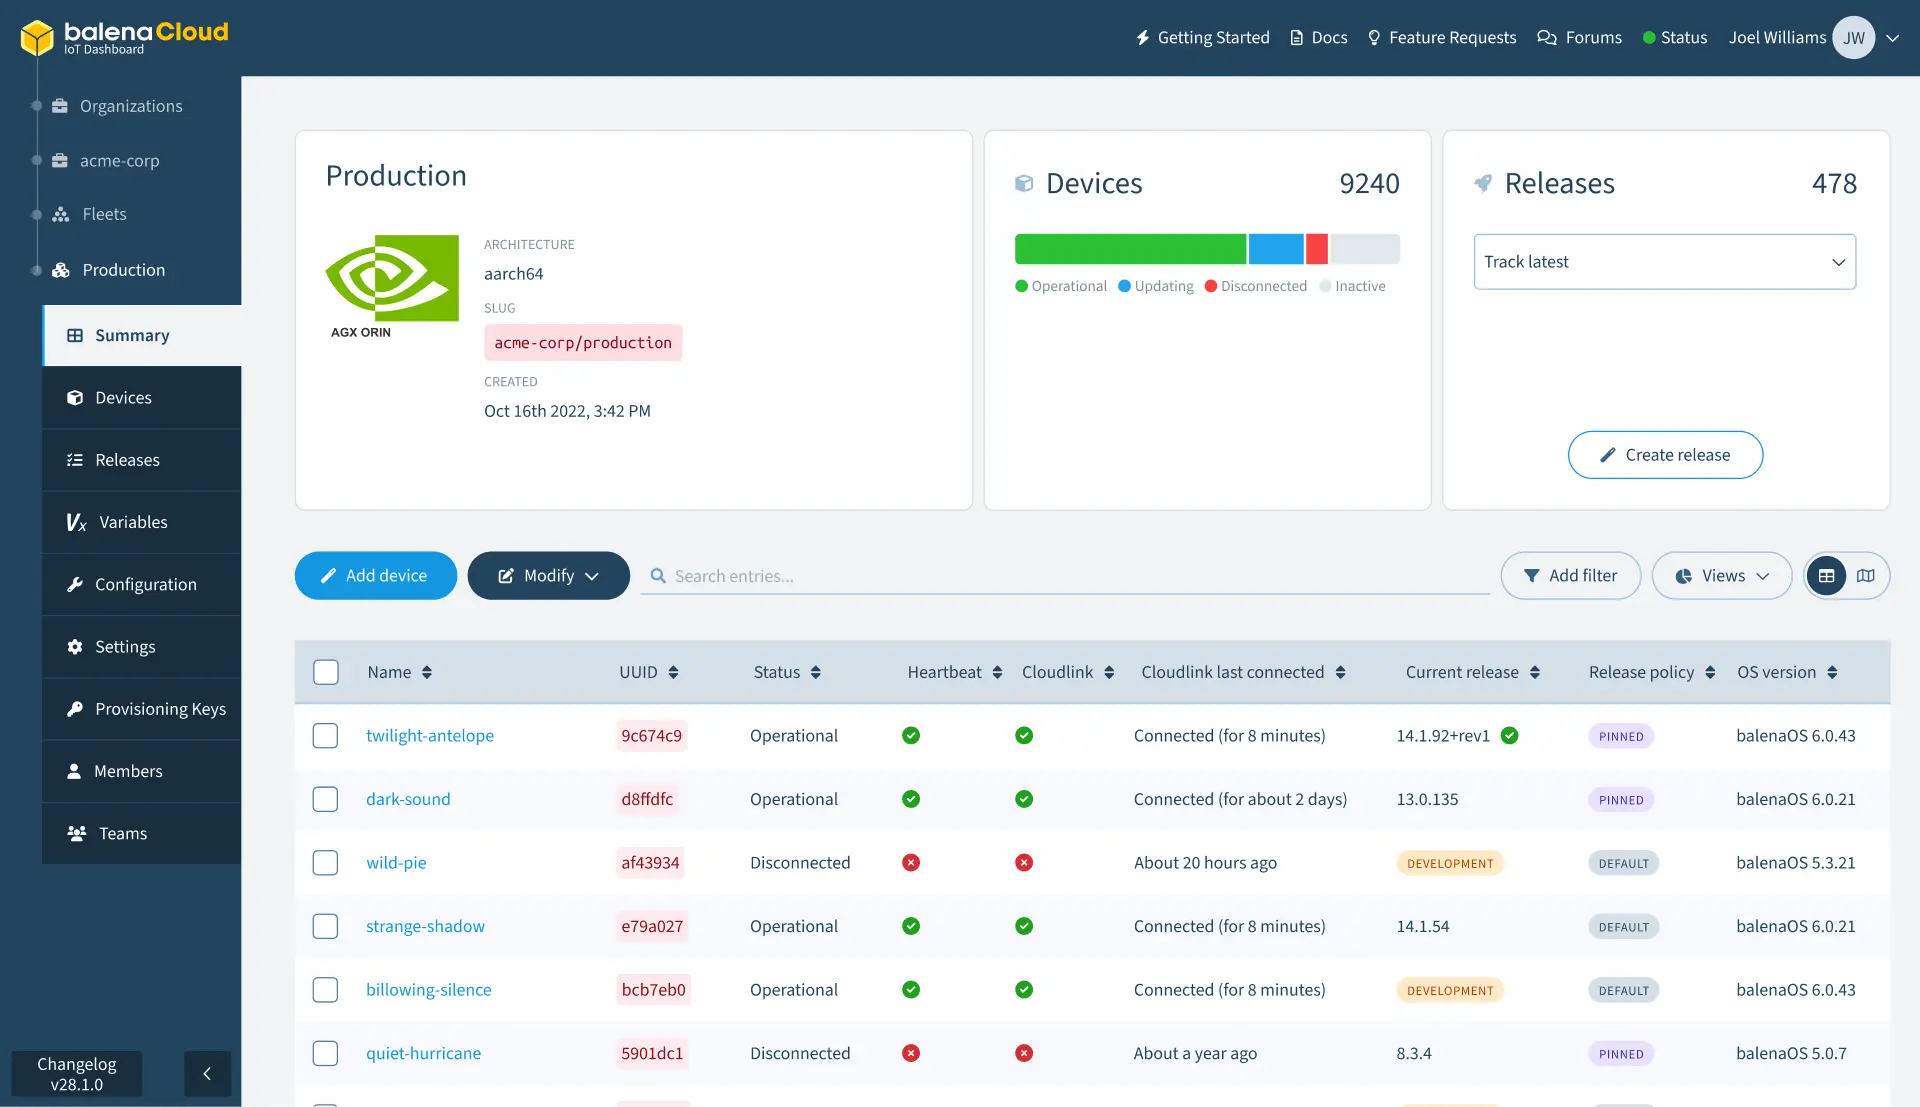This screenshot has height=1107, width=1920.
Task: Focus the Search entries field
Action: (x=1065, y=576)
